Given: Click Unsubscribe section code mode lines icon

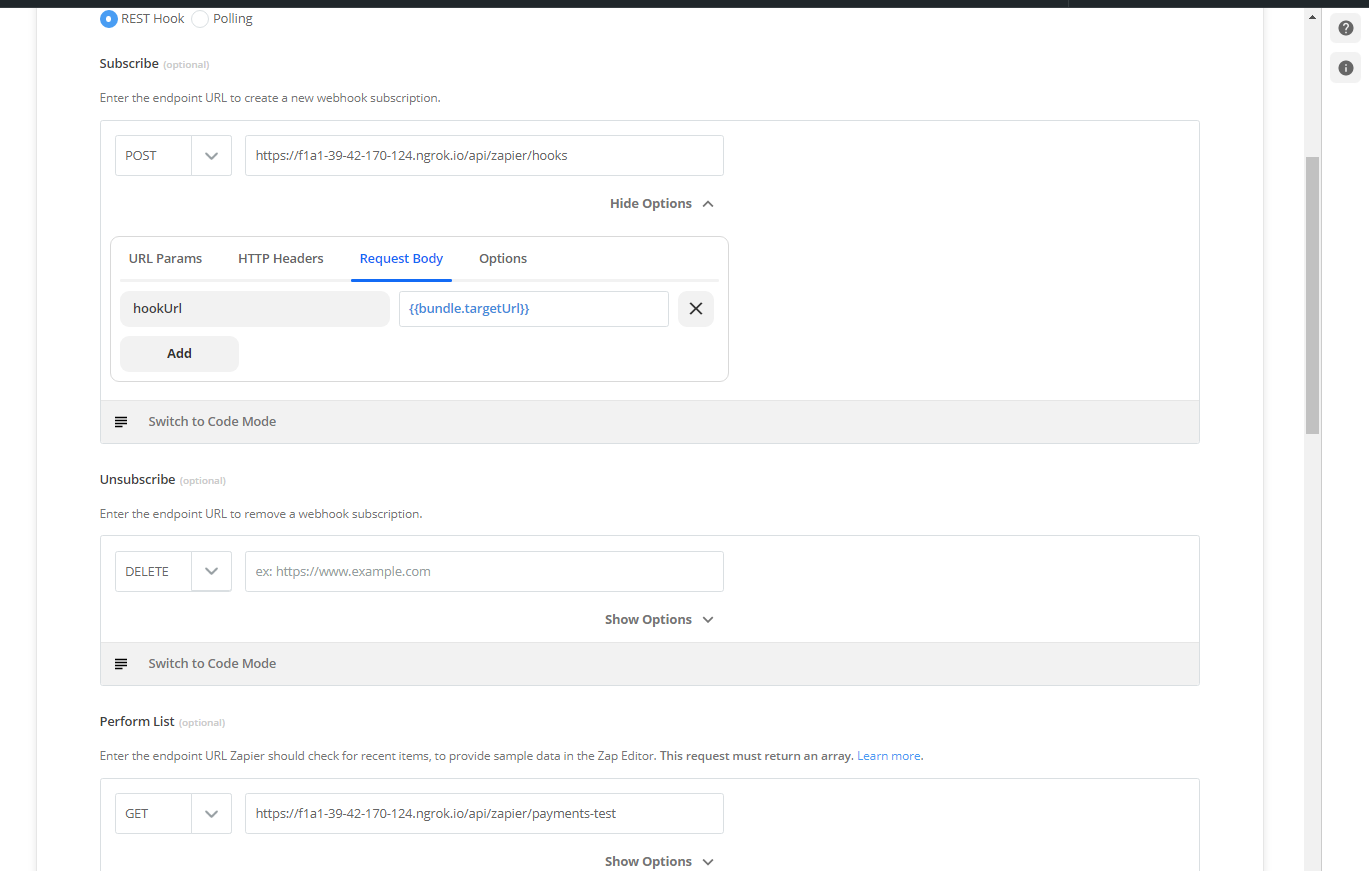Looking at the screenshot, I should (x=121, y=664).
